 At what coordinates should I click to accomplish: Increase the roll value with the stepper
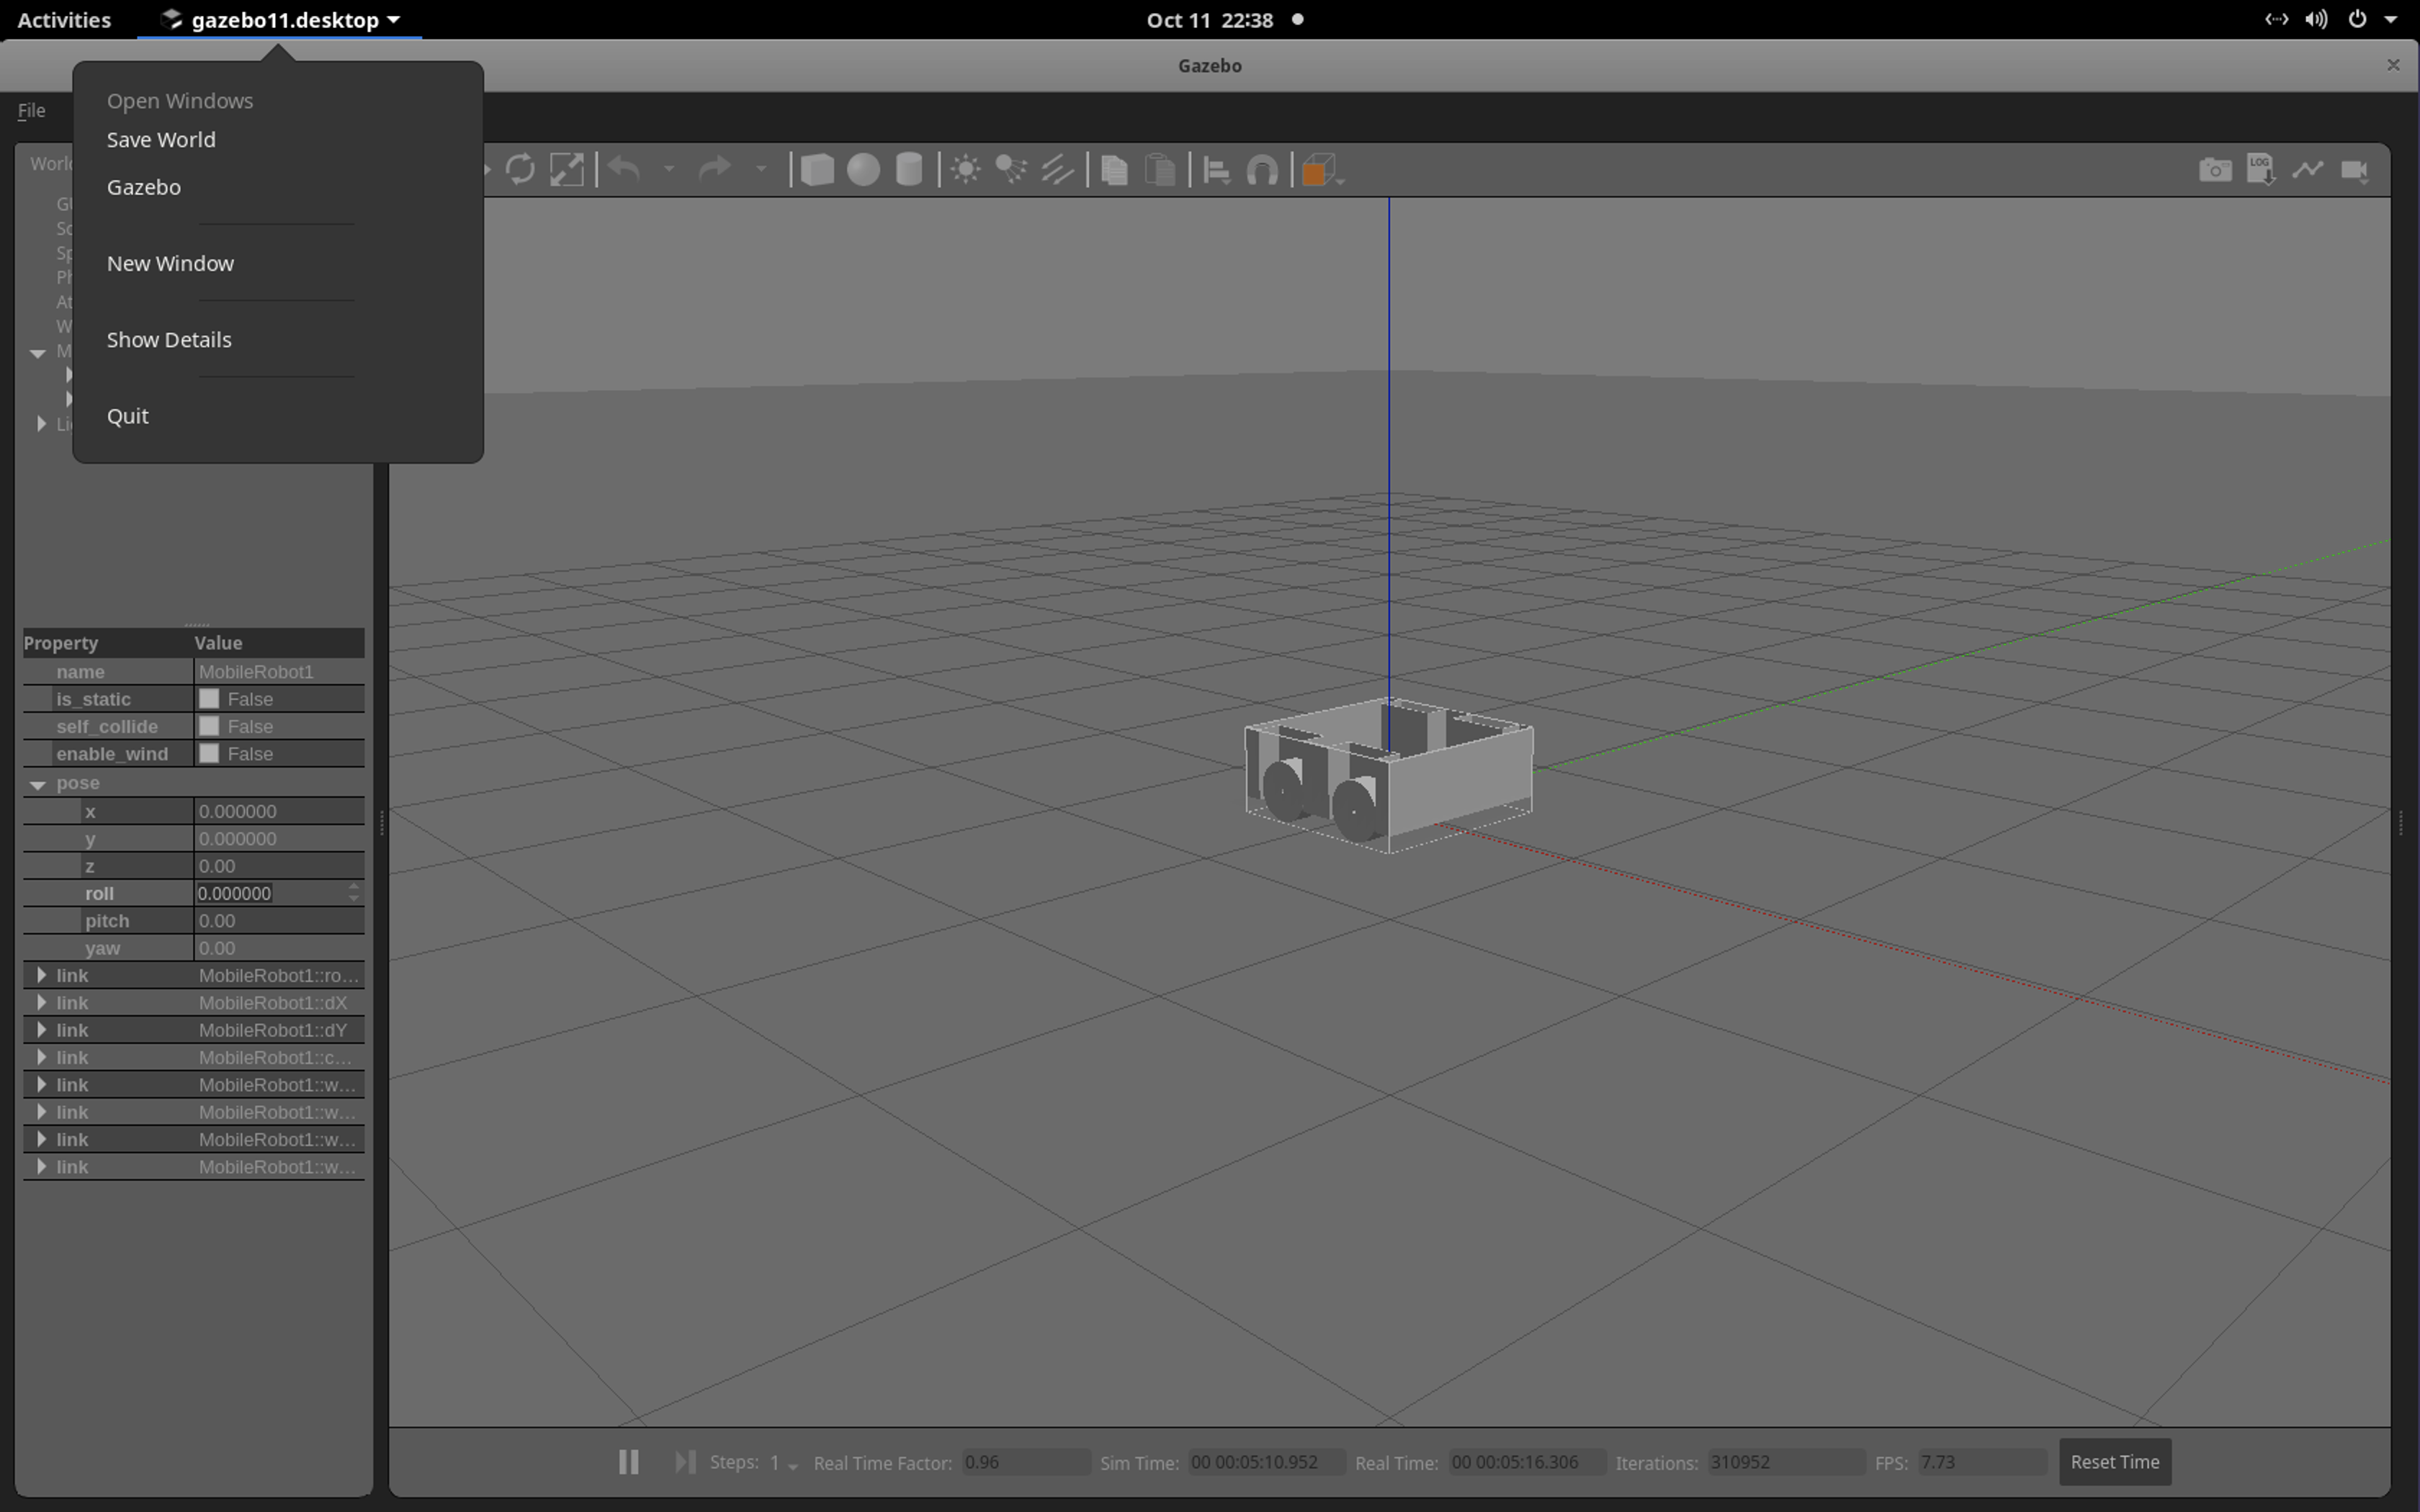(x=353, y=886)
